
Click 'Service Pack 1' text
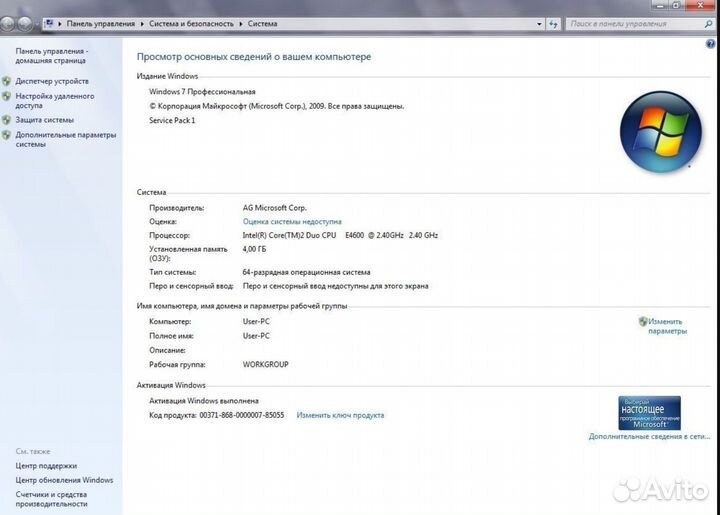coord(172,120)
